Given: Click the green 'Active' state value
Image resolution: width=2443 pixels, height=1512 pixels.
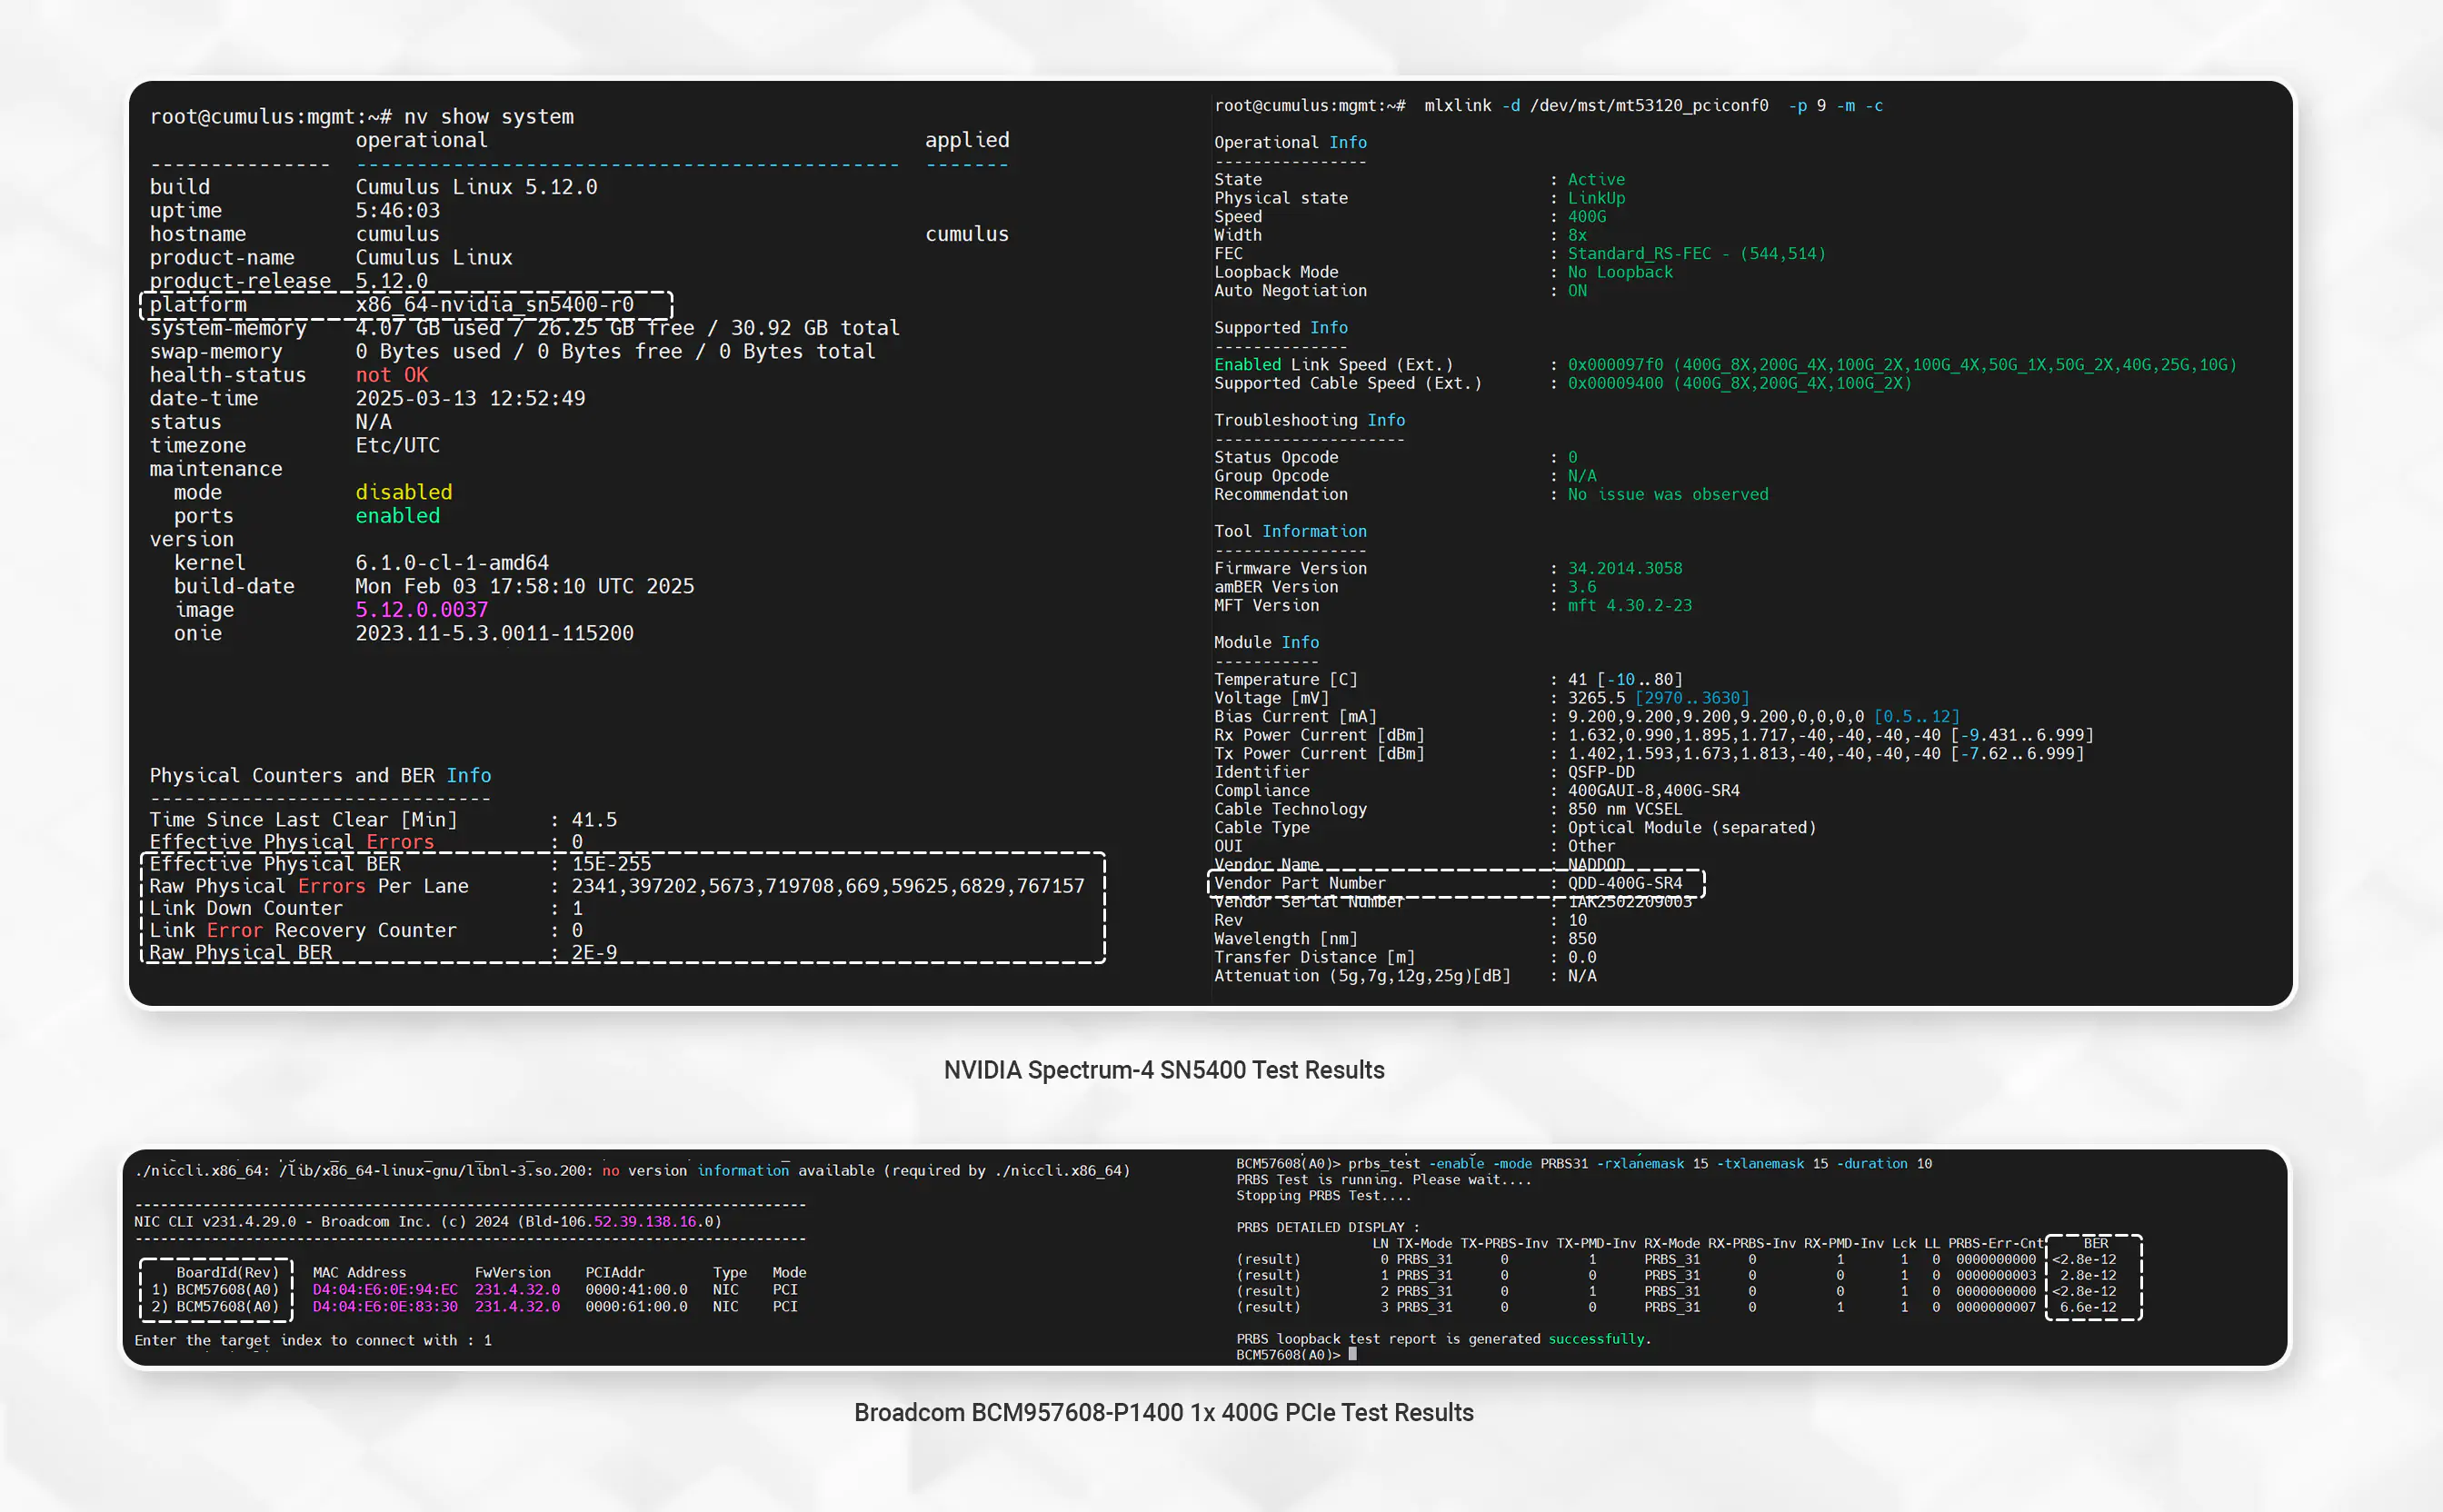Looking at the screenshot, I should pyautogui.click(x=1595, y=180).
